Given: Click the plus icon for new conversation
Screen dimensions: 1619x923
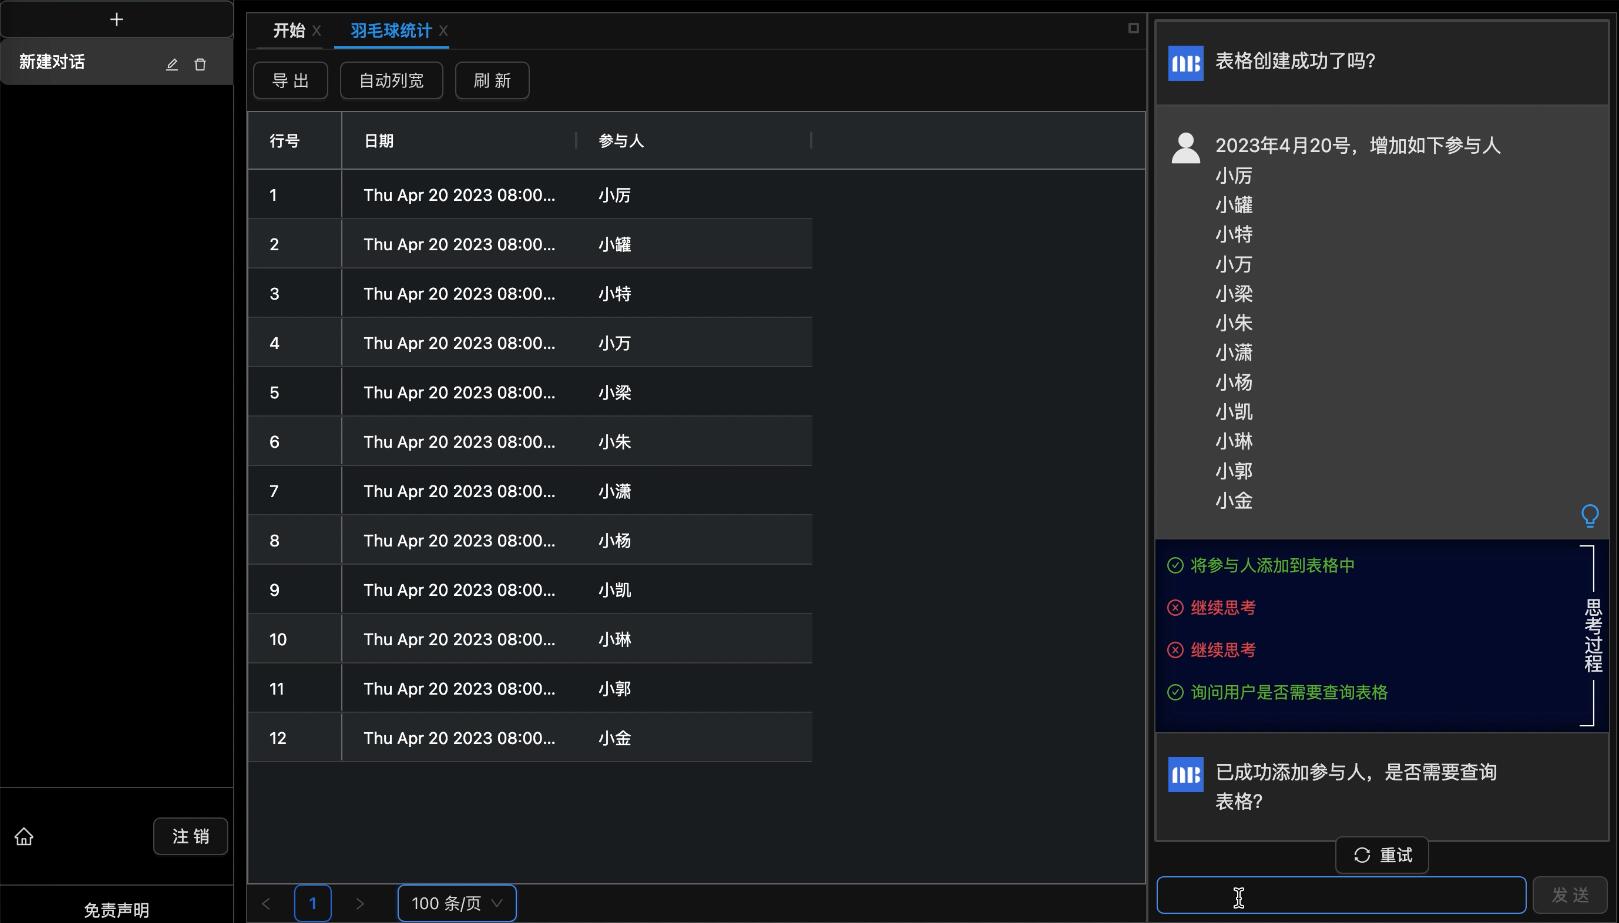Looking at the screenshot, I should pyautogui.click(x=116, y=19).
